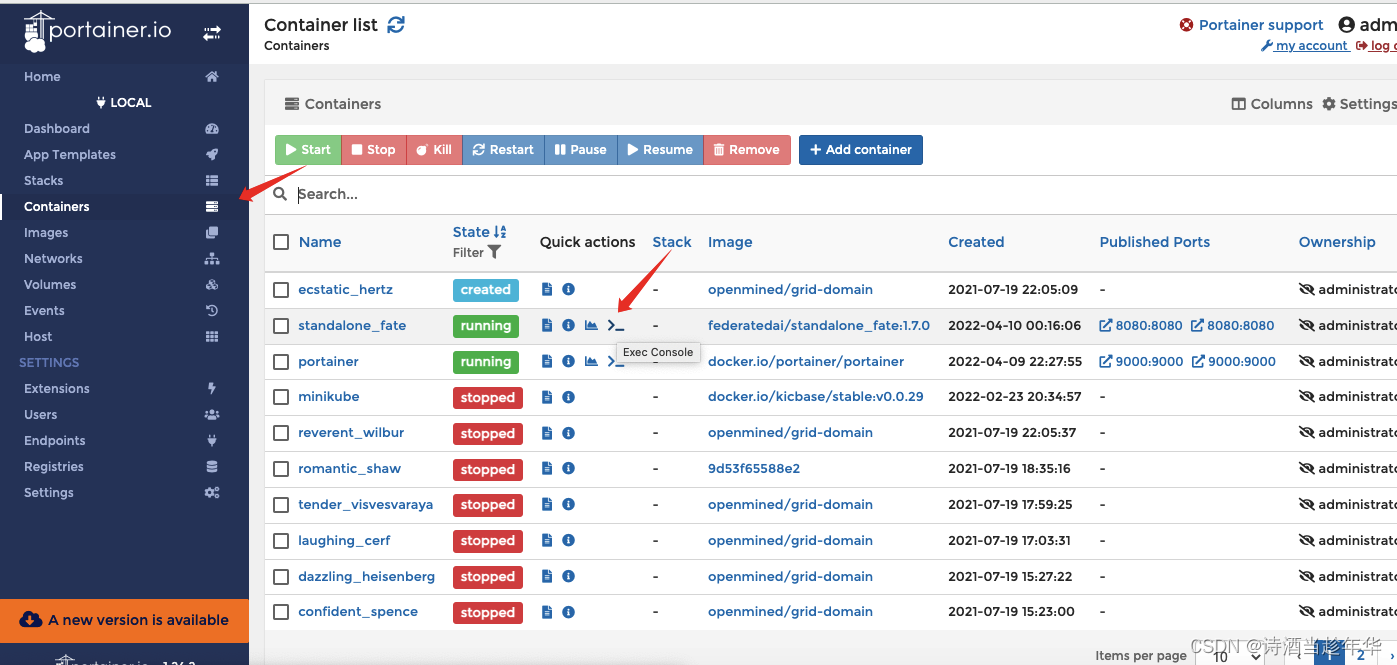Click the new version available banner

click(x=124, y=620)
